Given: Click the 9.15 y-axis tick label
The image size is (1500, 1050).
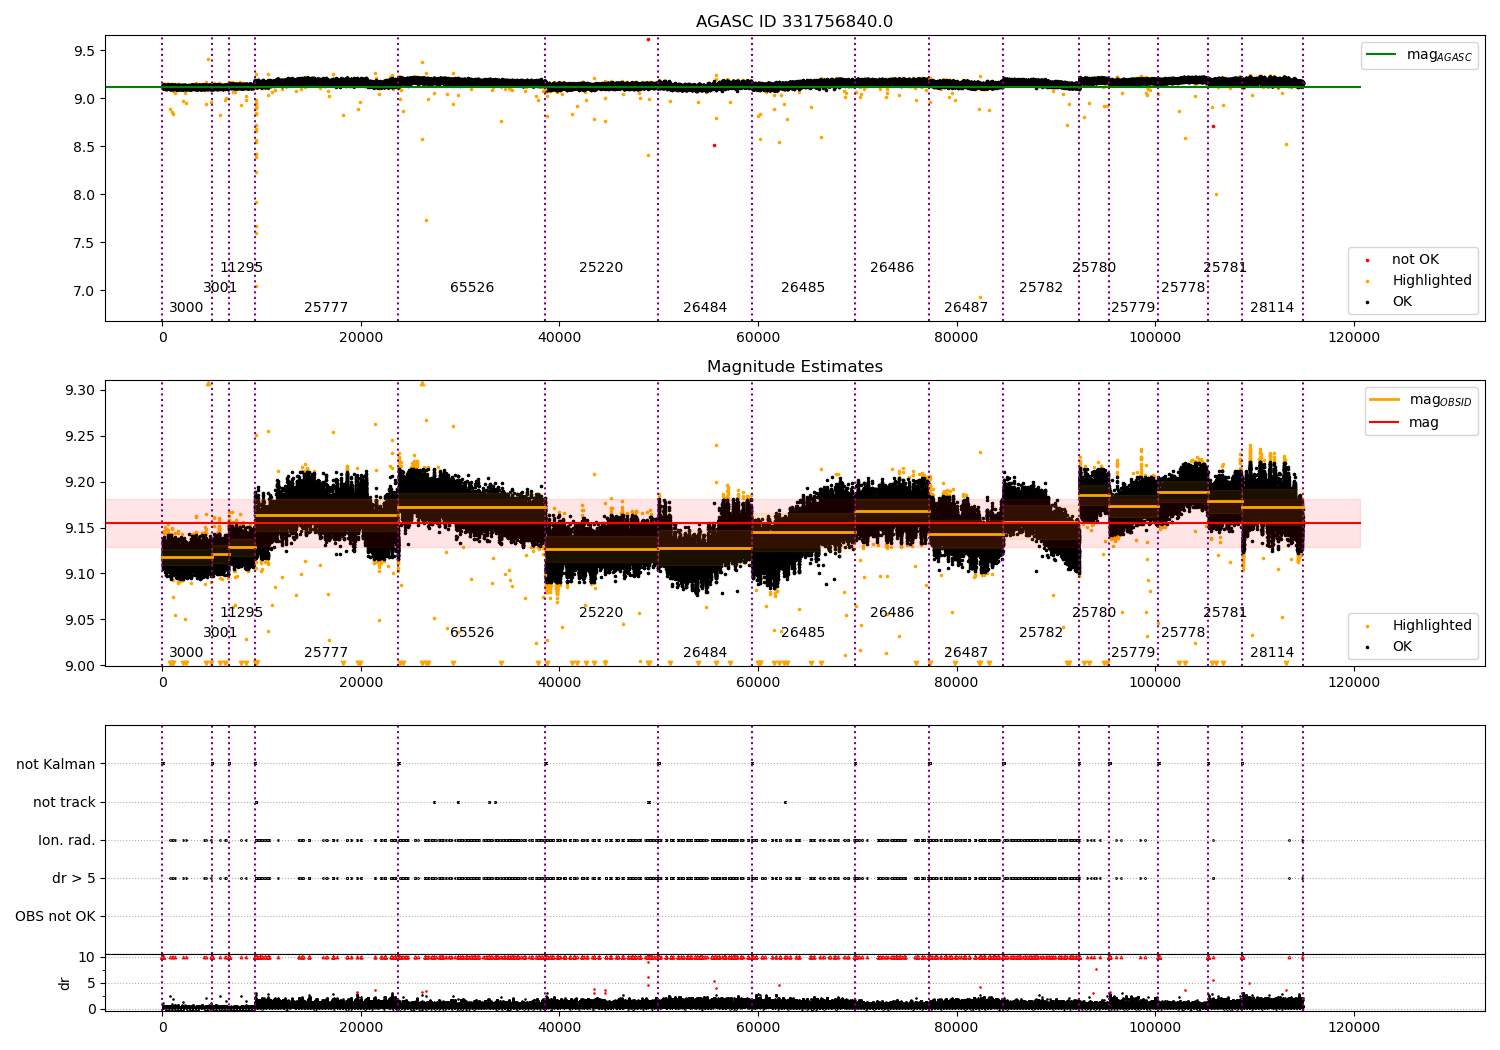Looking at the screenshot, I should [x=81, y=528].
